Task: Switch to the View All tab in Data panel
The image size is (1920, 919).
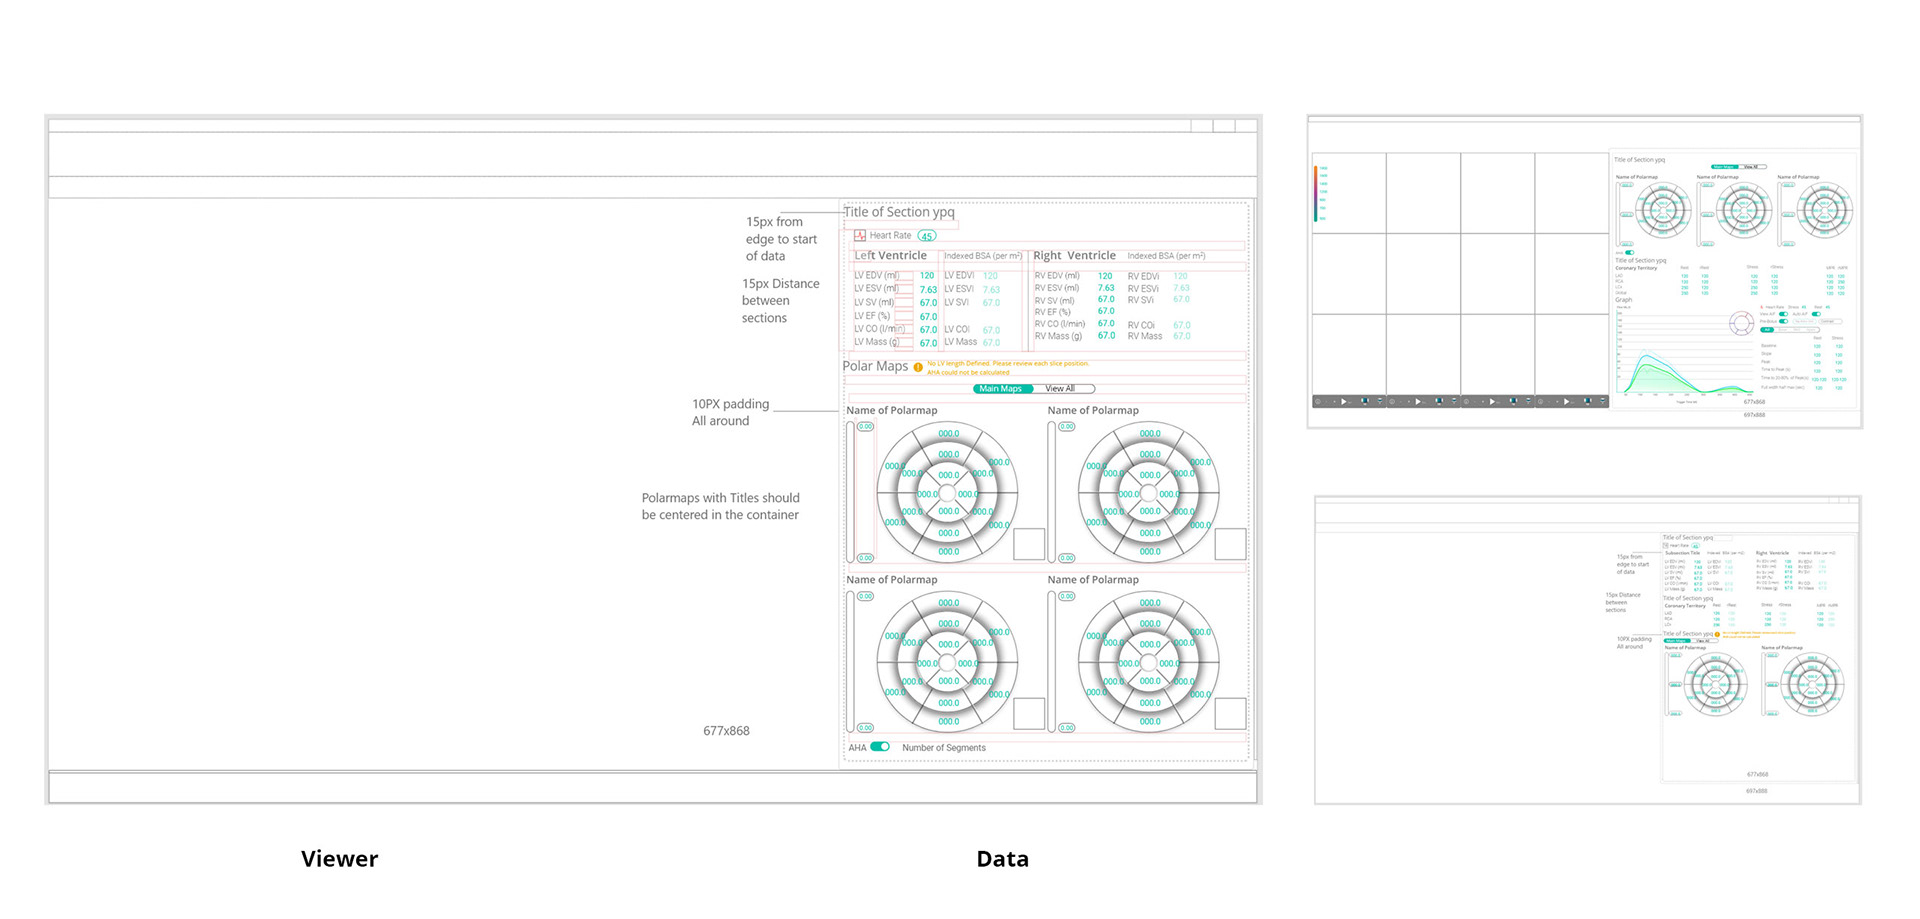Action: click(x=1062, y=389)
